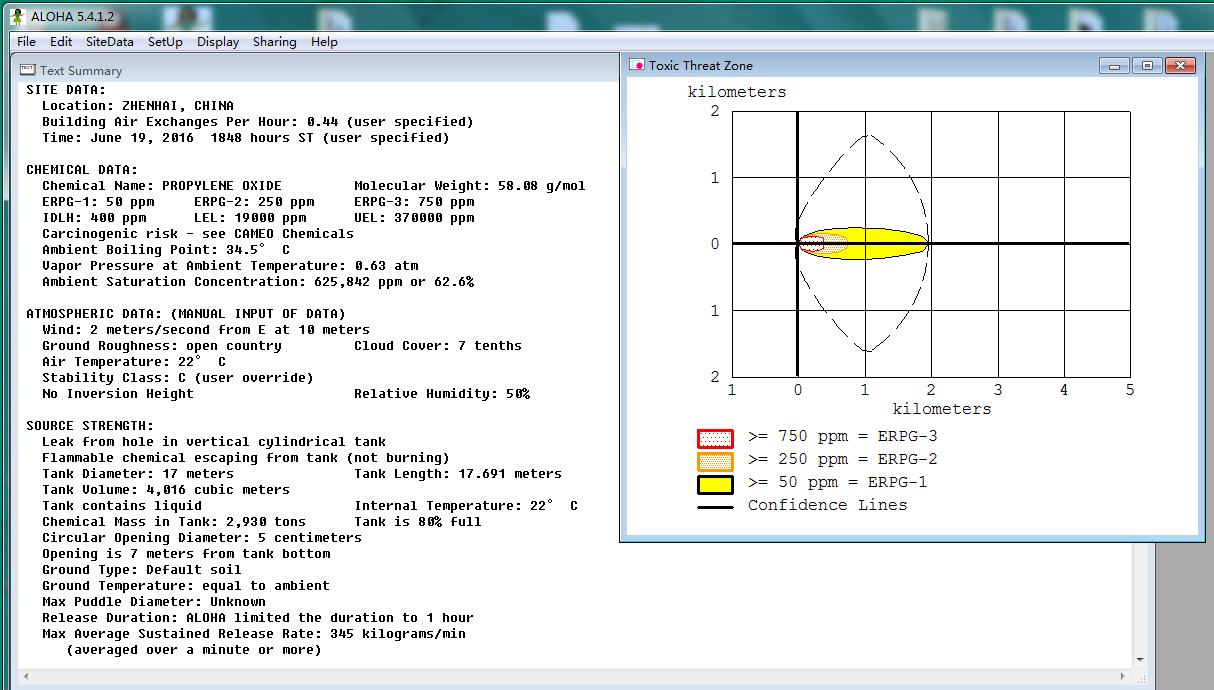Click 'Air Temperature: 22° C' line
Image resolution: width=1214 pixels, height=690 pixels.
134,362
